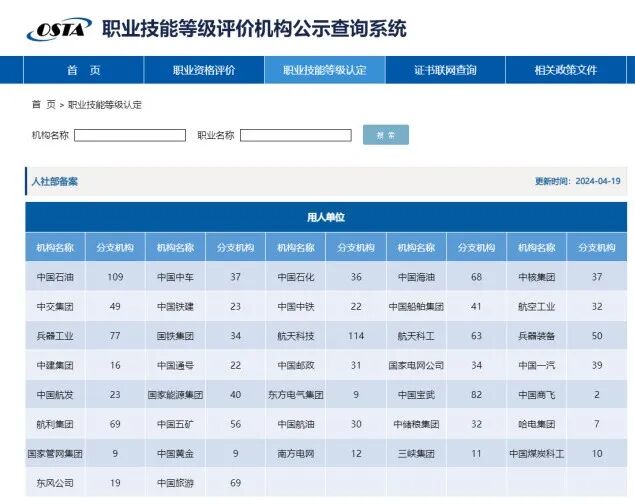Viewport: 635px width, 504px height.
Task: Click the 首页 breadcrumb link
Action: [x=44, y=104]
